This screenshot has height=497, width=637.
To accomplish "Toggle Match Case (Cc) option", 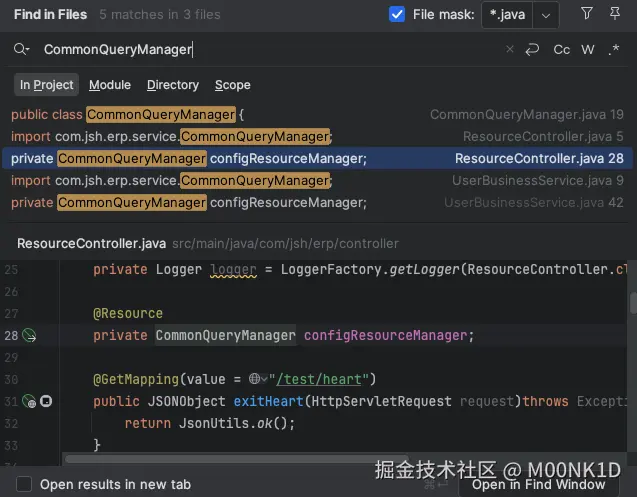I will 561,50.
